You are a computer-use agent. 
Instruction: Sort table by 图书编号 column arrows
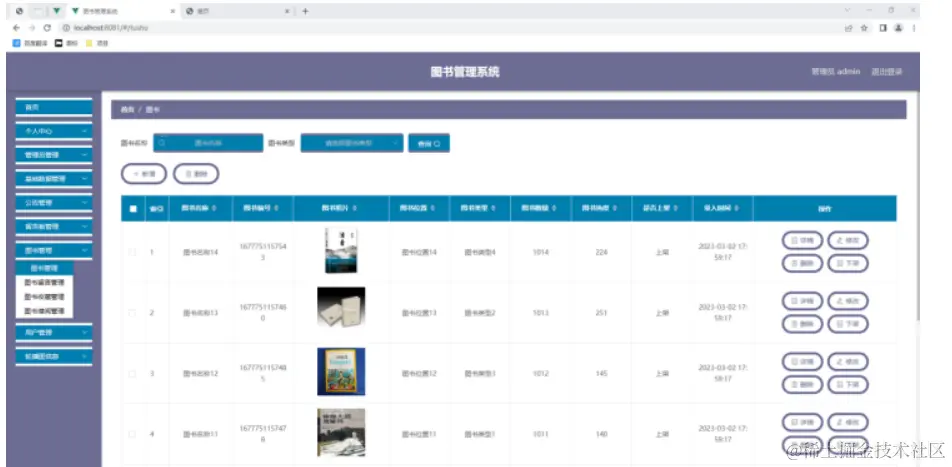(277, 208)
